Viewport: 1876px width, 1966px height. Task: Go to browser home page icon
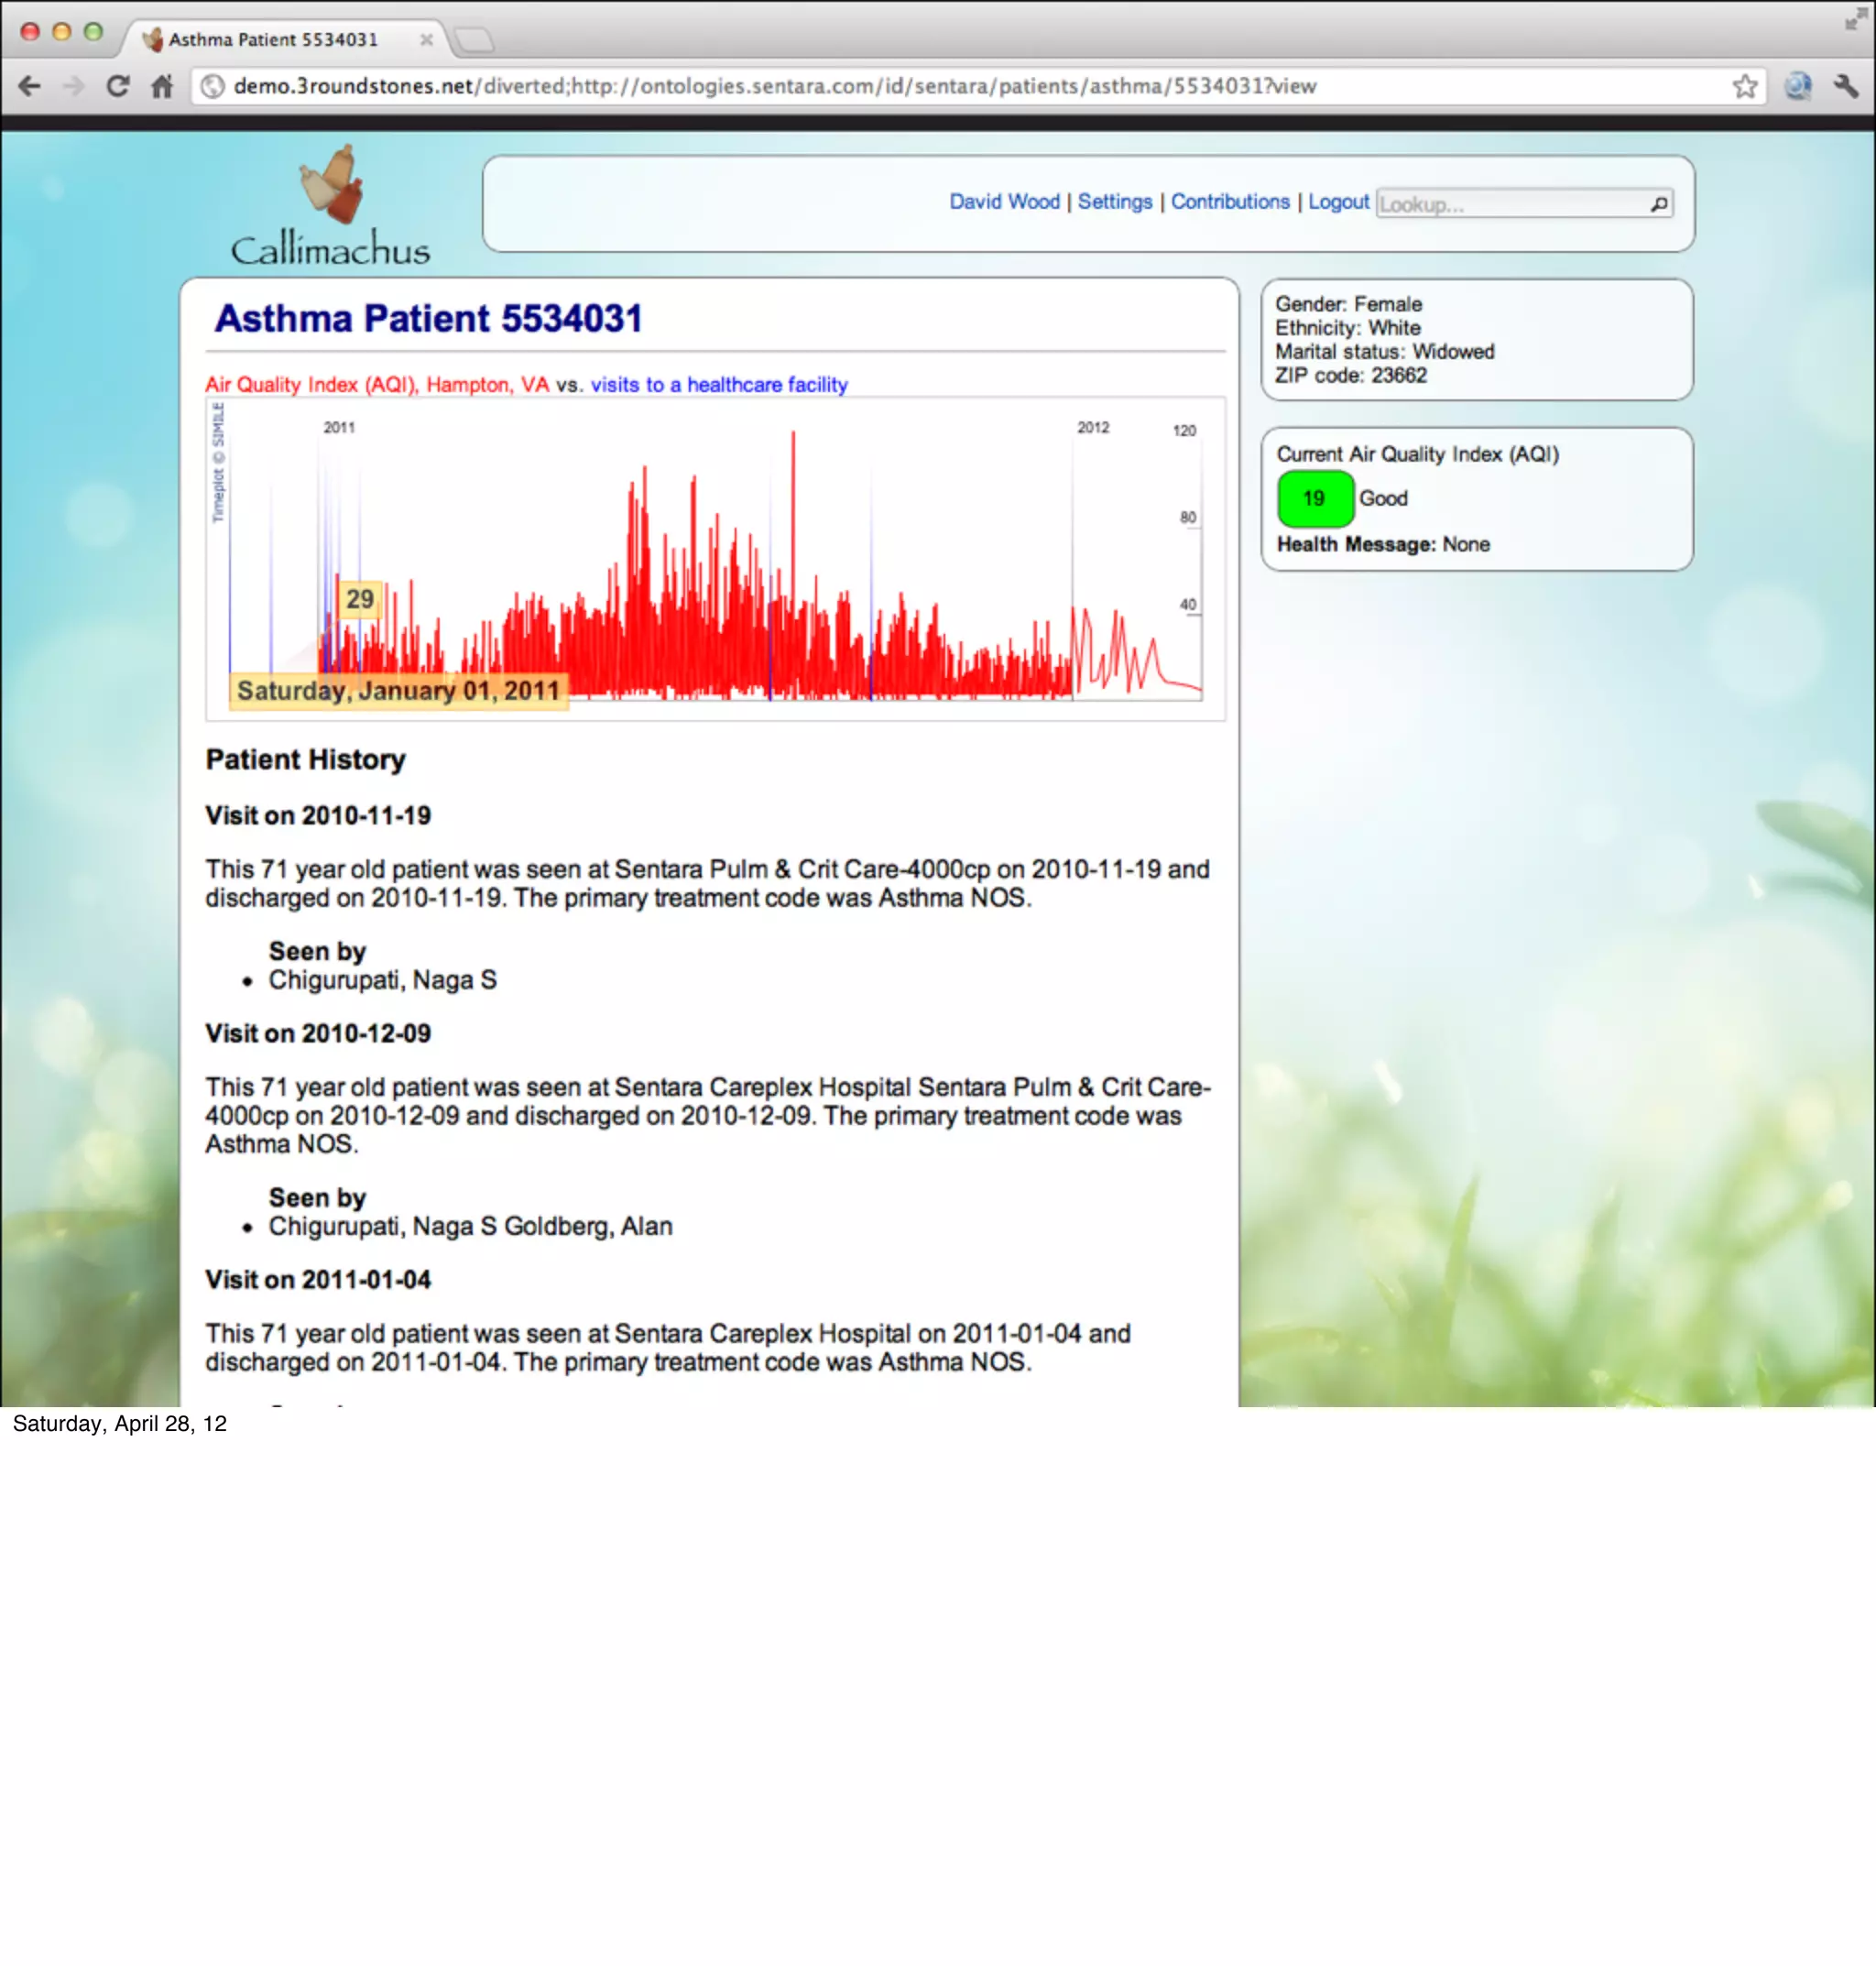click(x=162, y=86)
